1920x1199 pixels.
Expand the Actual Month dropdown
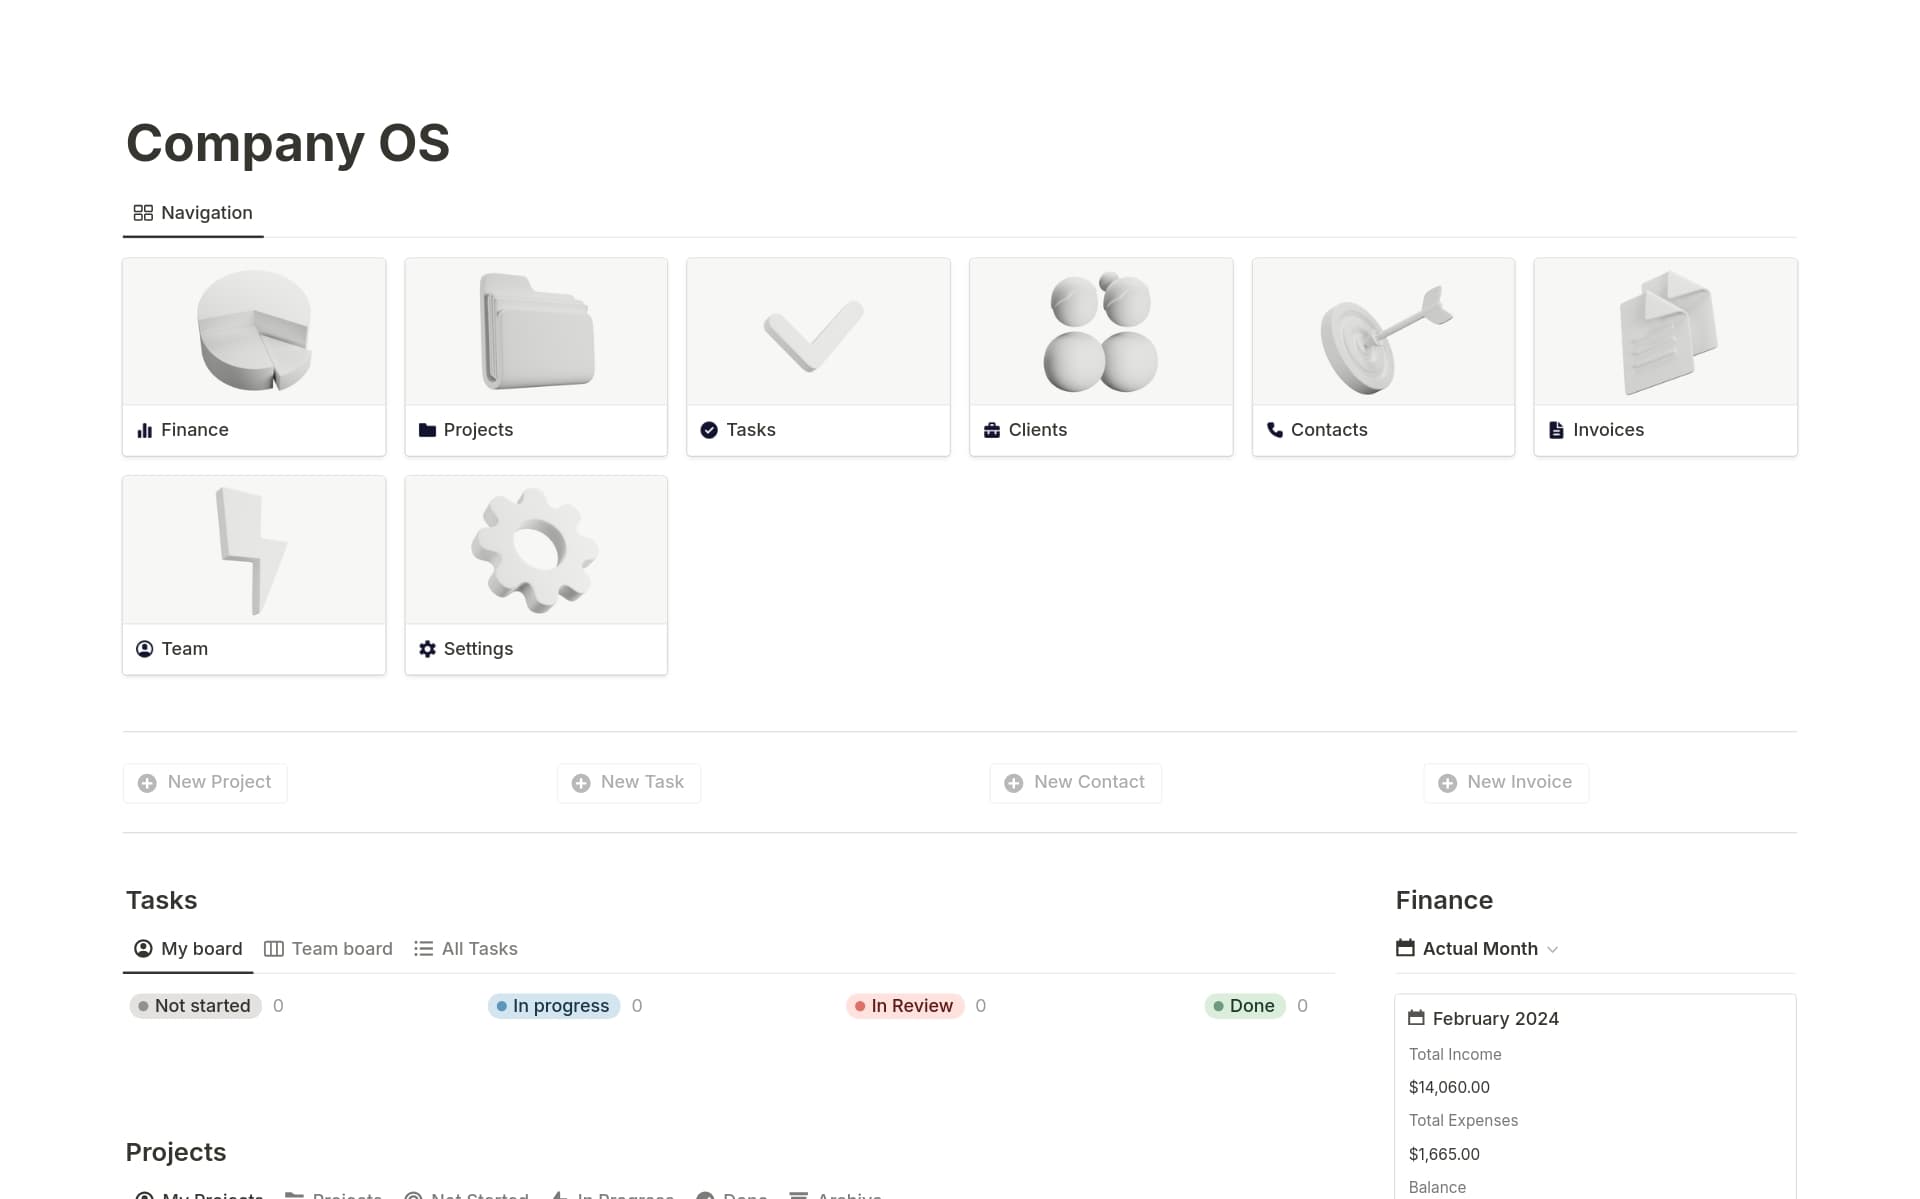pos(1552,949)
